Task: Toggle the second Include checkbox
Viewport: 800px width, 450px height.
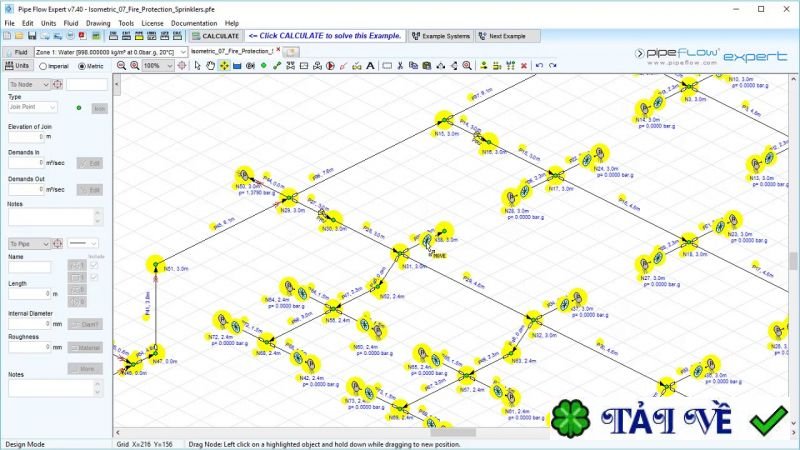Action: [94, 277]
